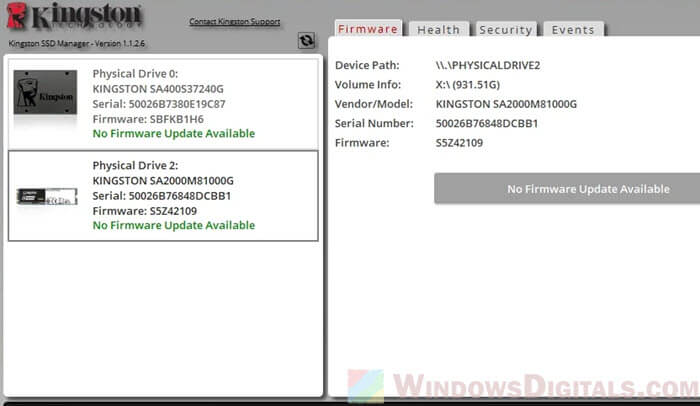Click Drive 2 green No Firmware Update status
700x406 pixels.
tap(174, 226)
